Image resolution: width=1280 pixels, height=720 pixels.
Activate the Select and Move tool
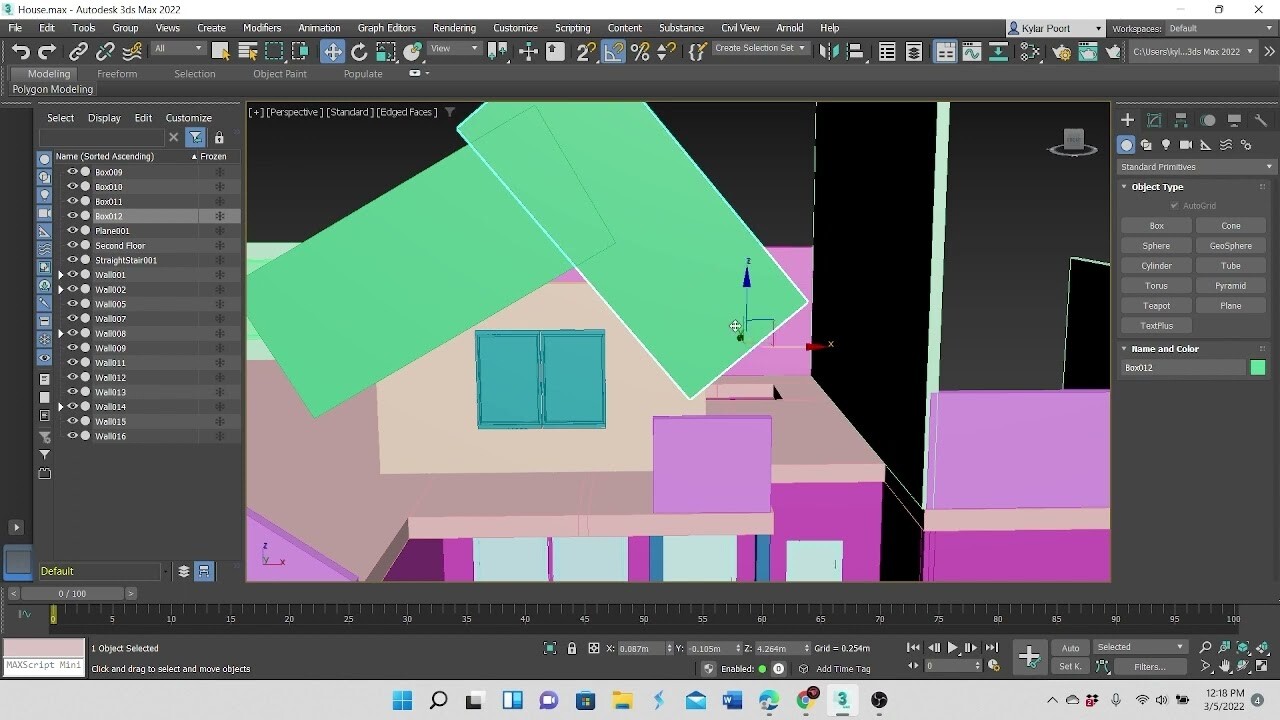[332, 52]
